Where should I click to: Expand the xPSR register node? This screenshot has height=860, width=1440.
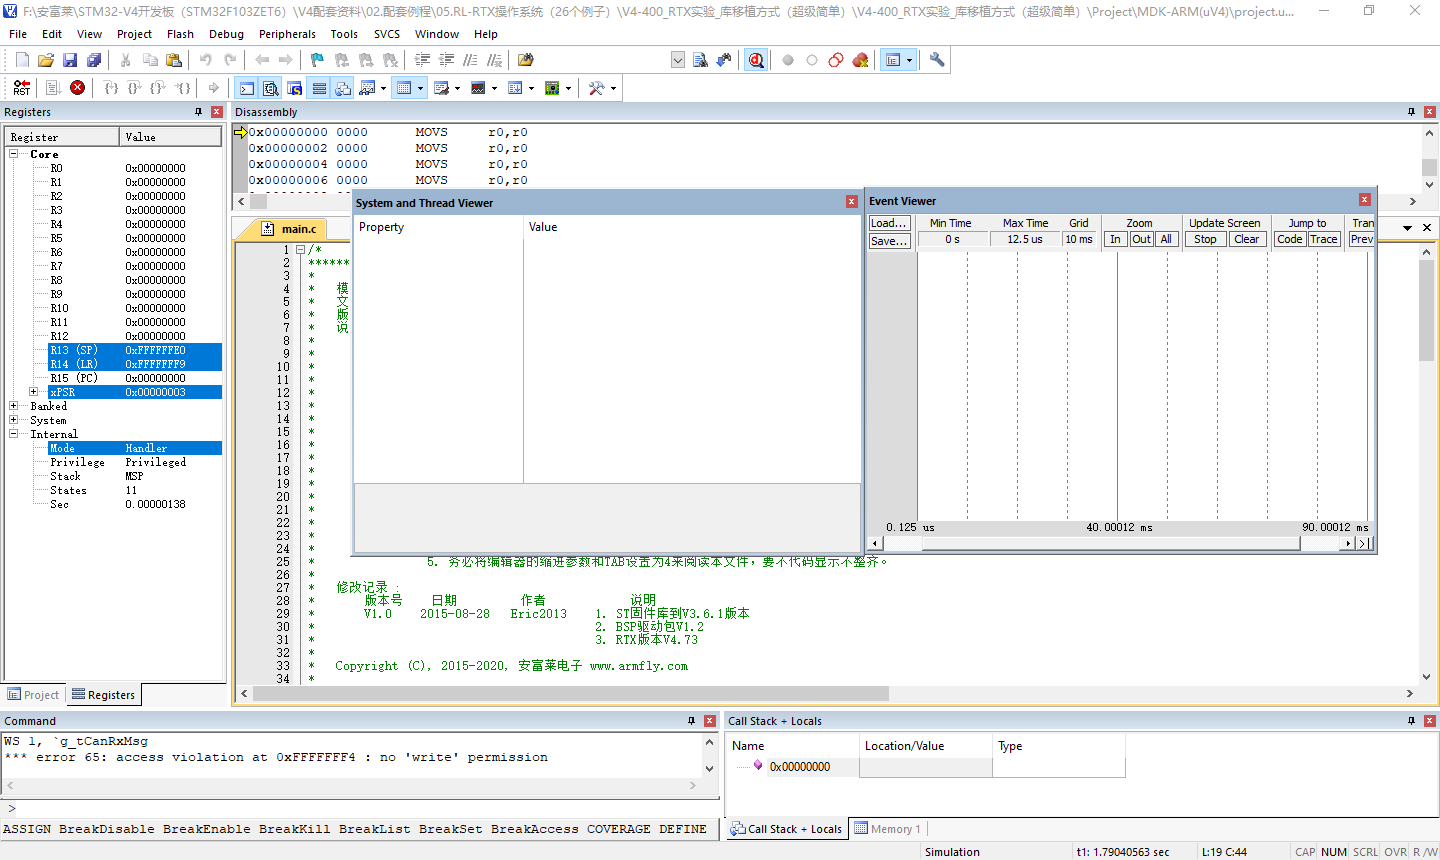click(x=34, y=392)
